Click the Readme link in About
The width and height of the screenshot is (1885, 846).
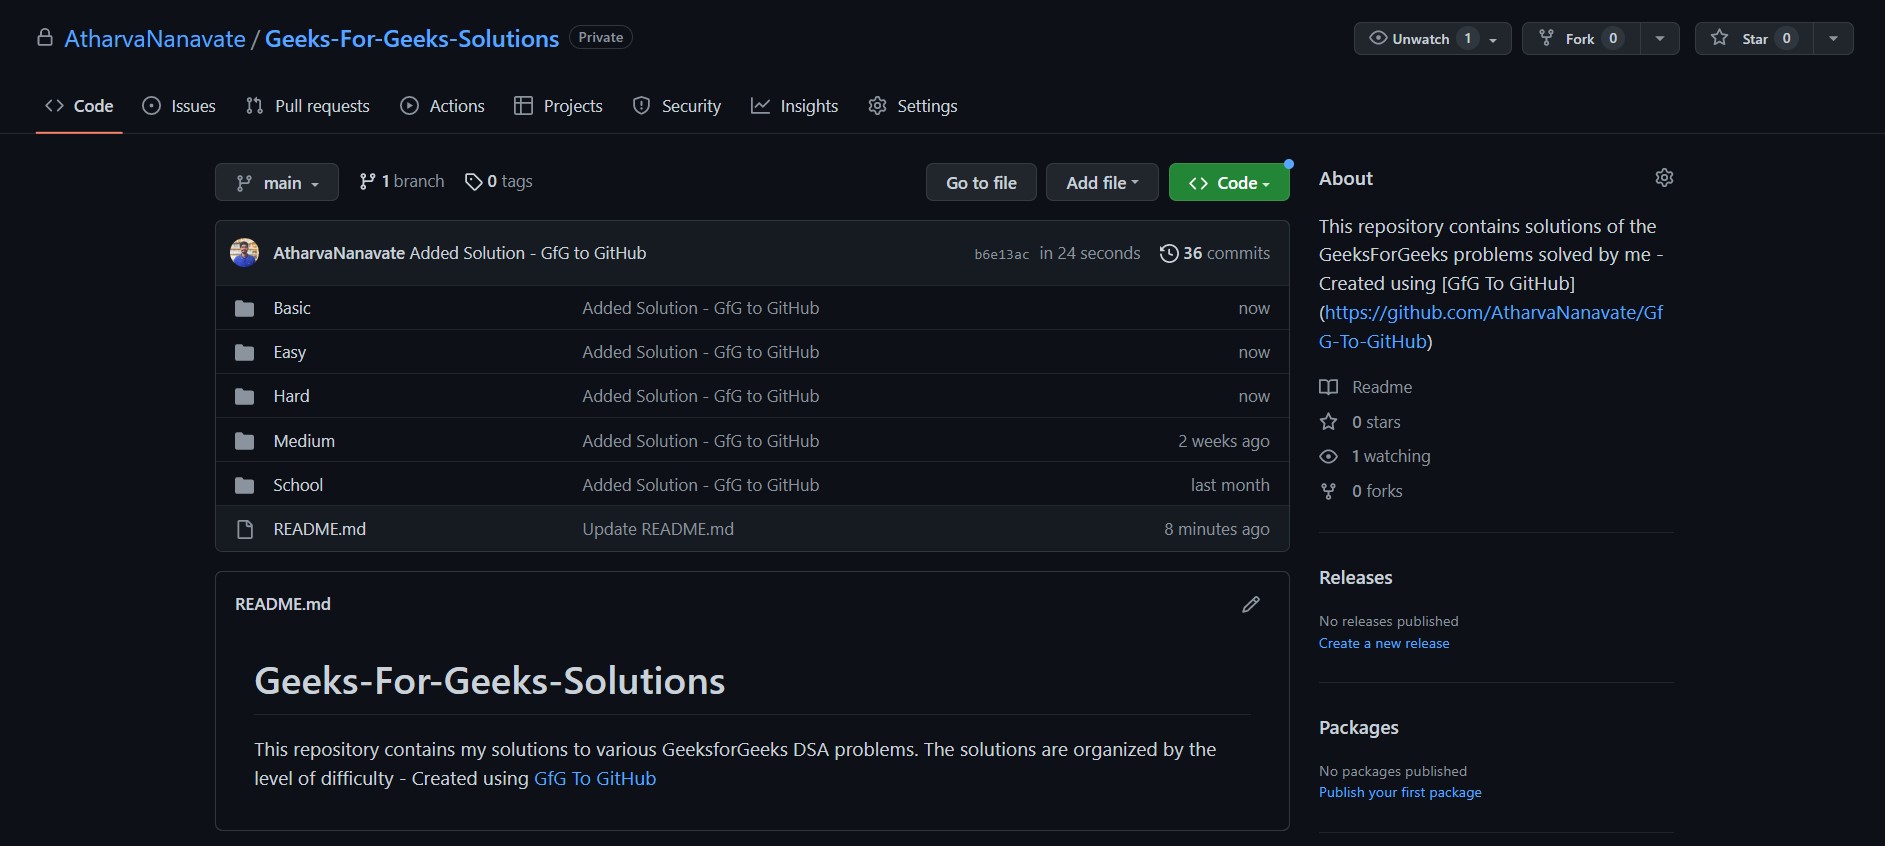tap(1366, 387)
